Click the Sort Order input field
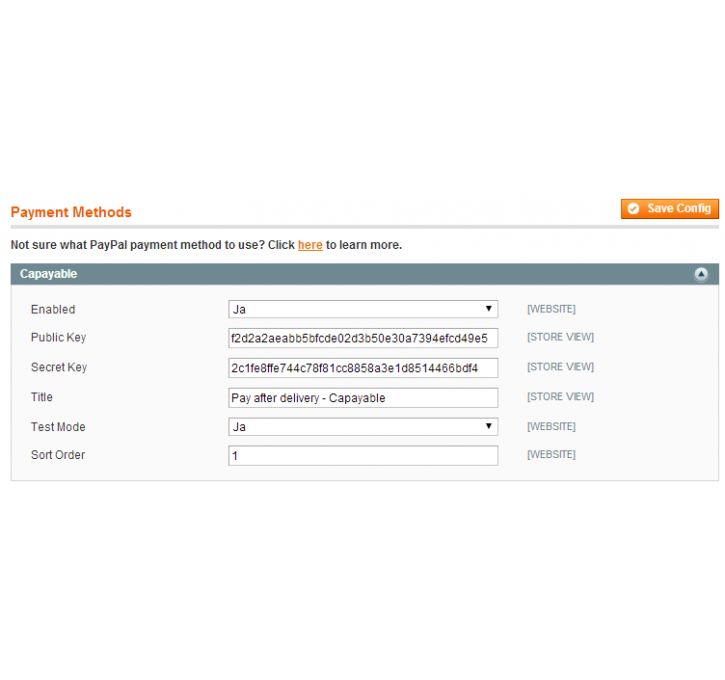Screen dimensions: 725x680 [x=363, y=456]
